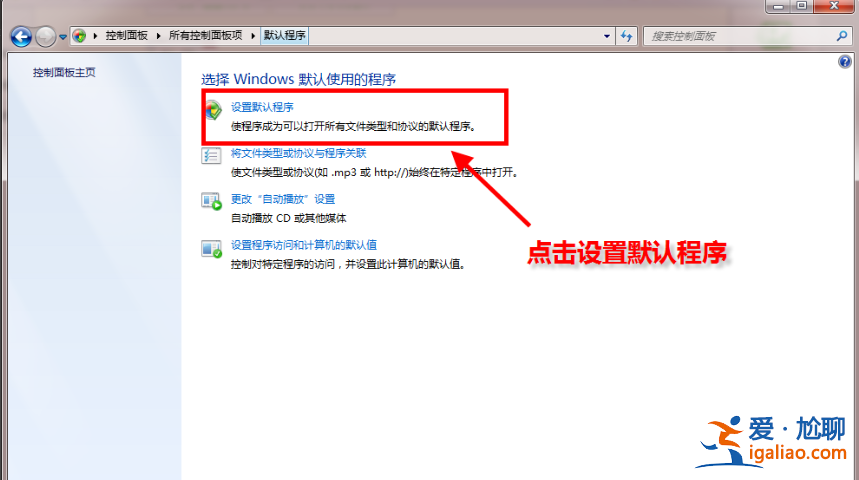Open the 设置默认程序 link

(262, 107)
